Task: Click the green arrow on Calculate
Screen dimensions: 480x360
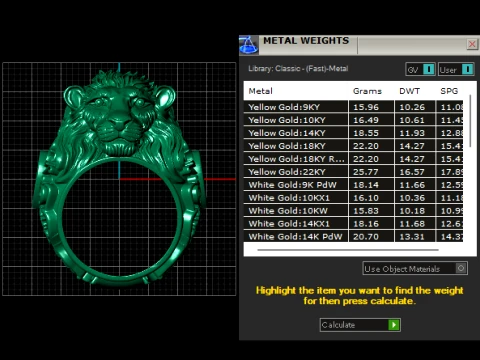Action: [394, 325]
